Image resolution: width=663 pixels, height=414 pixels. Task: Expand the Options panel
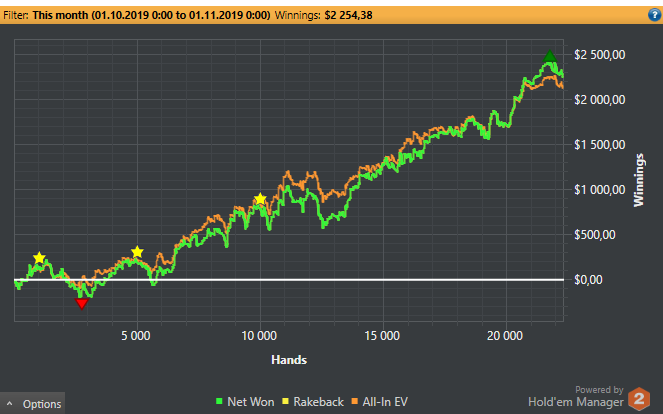pyautogui.click(x=33, y=404)
